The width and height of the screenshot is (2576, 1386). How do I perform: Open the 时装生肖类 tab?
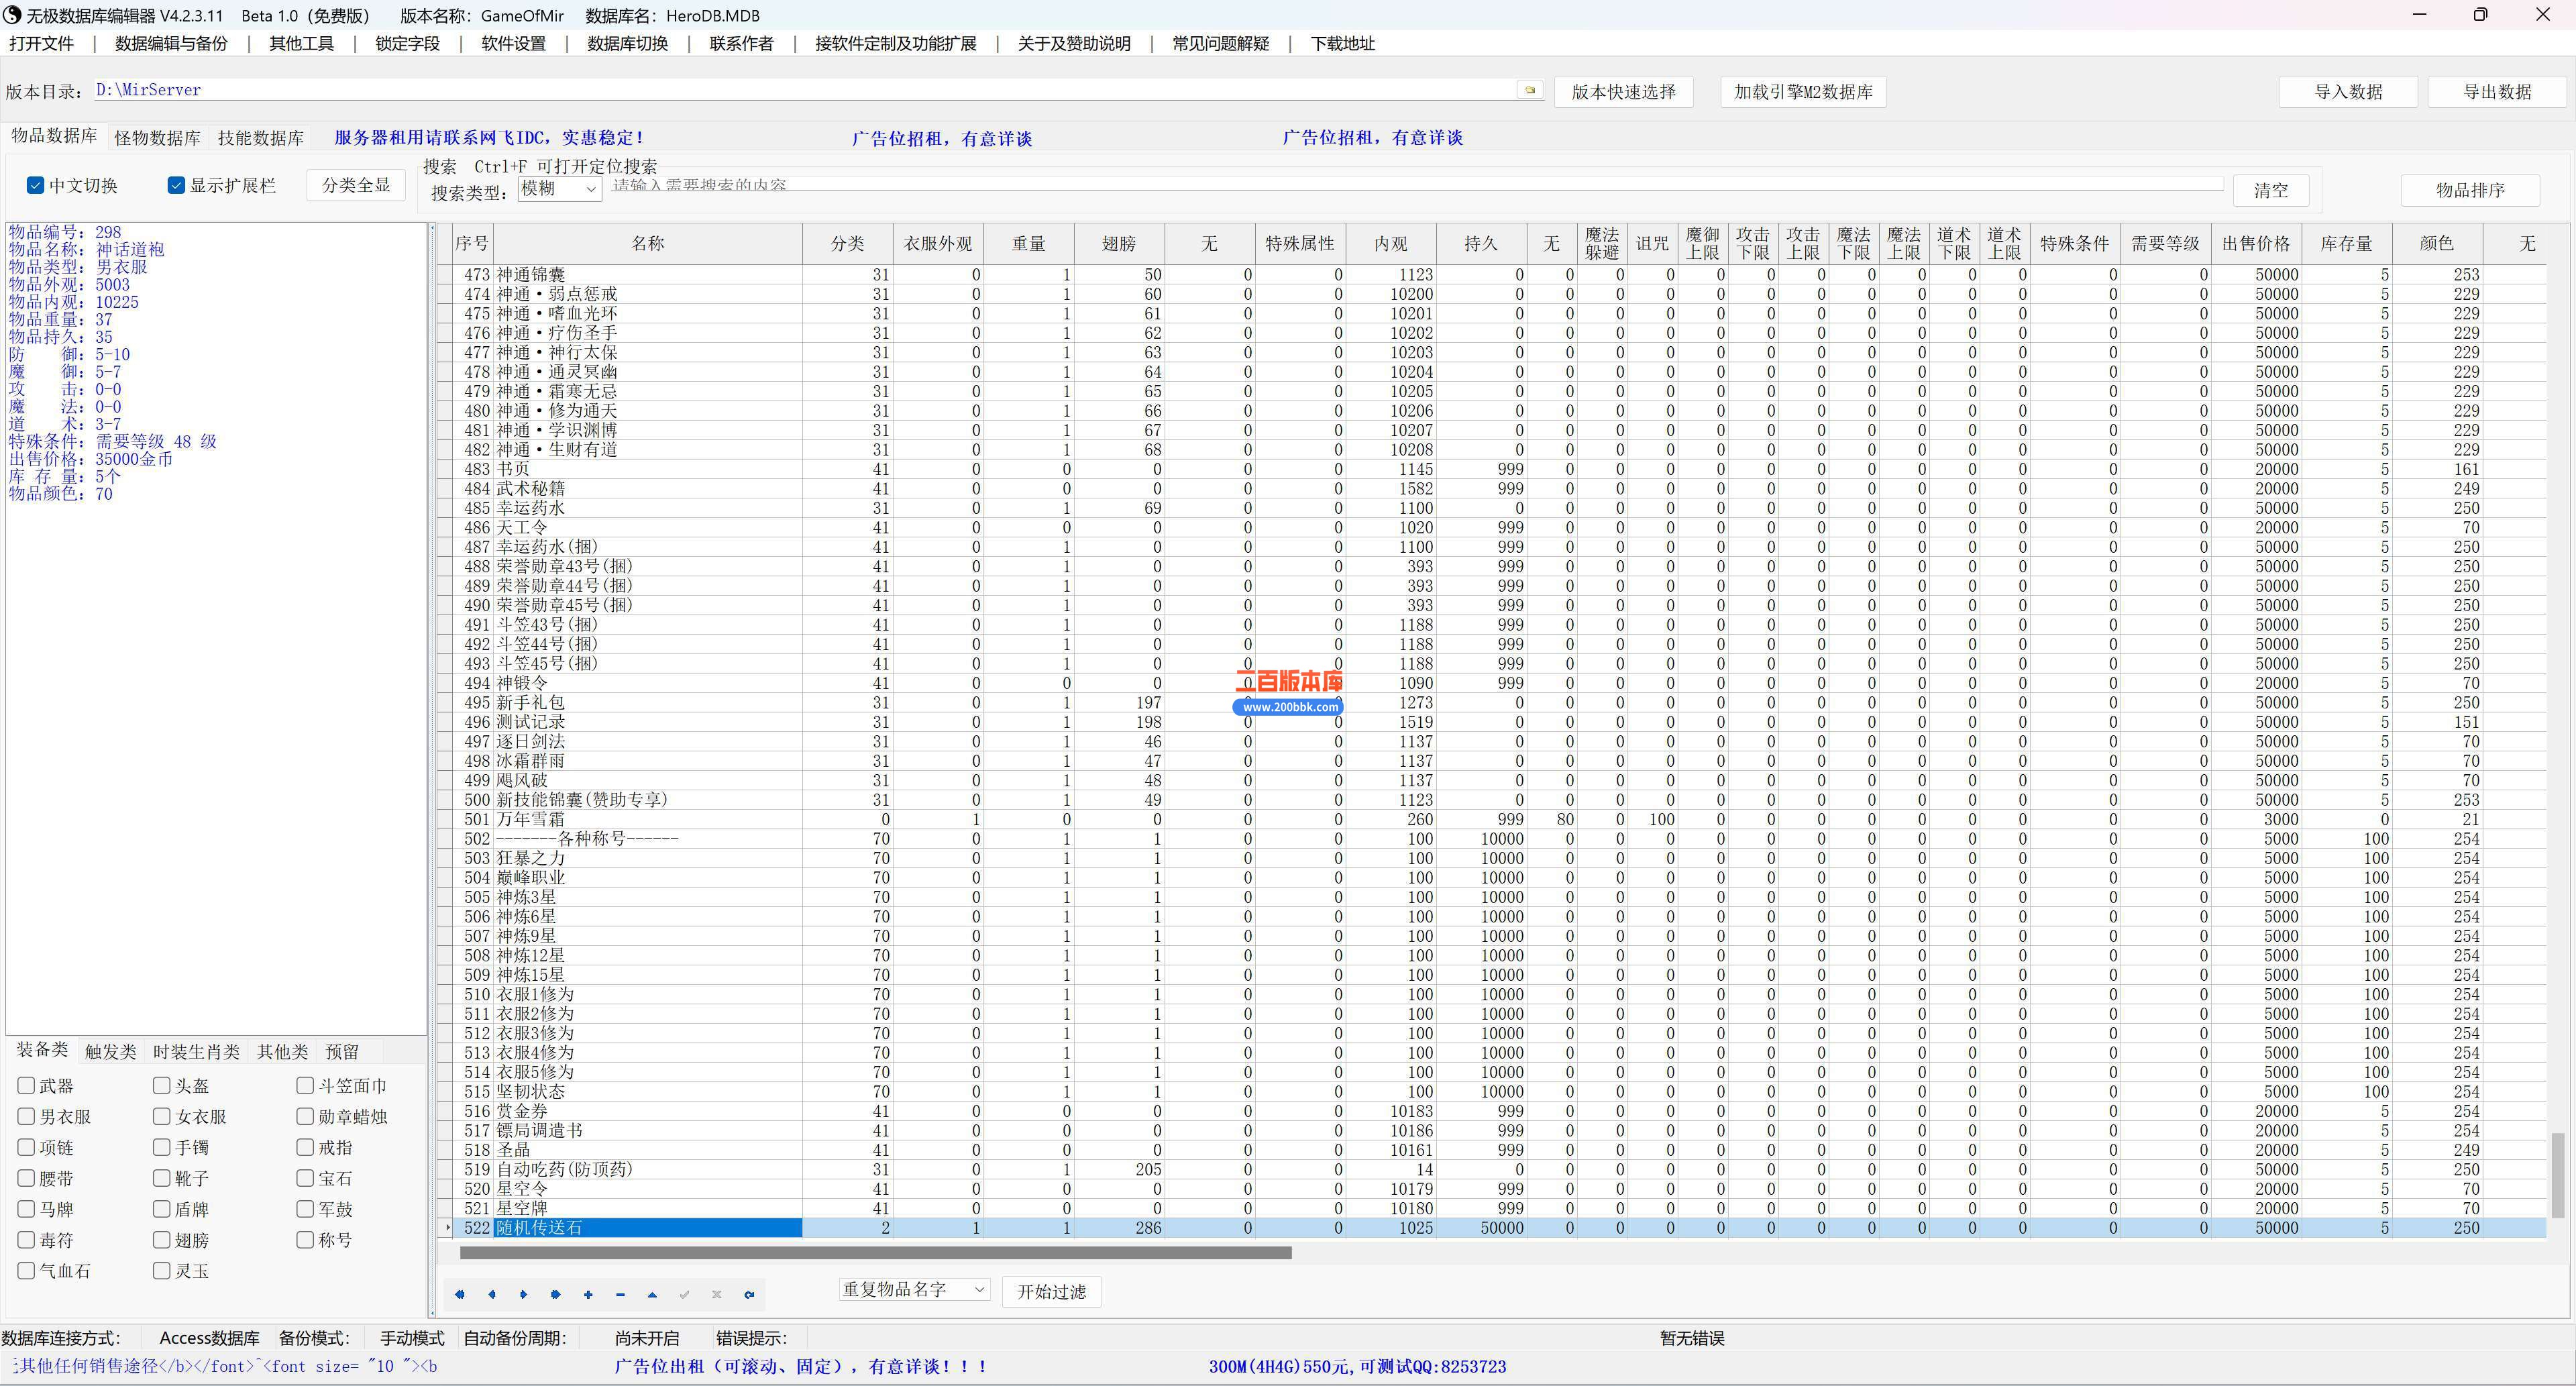click(x=196, y=1052)
